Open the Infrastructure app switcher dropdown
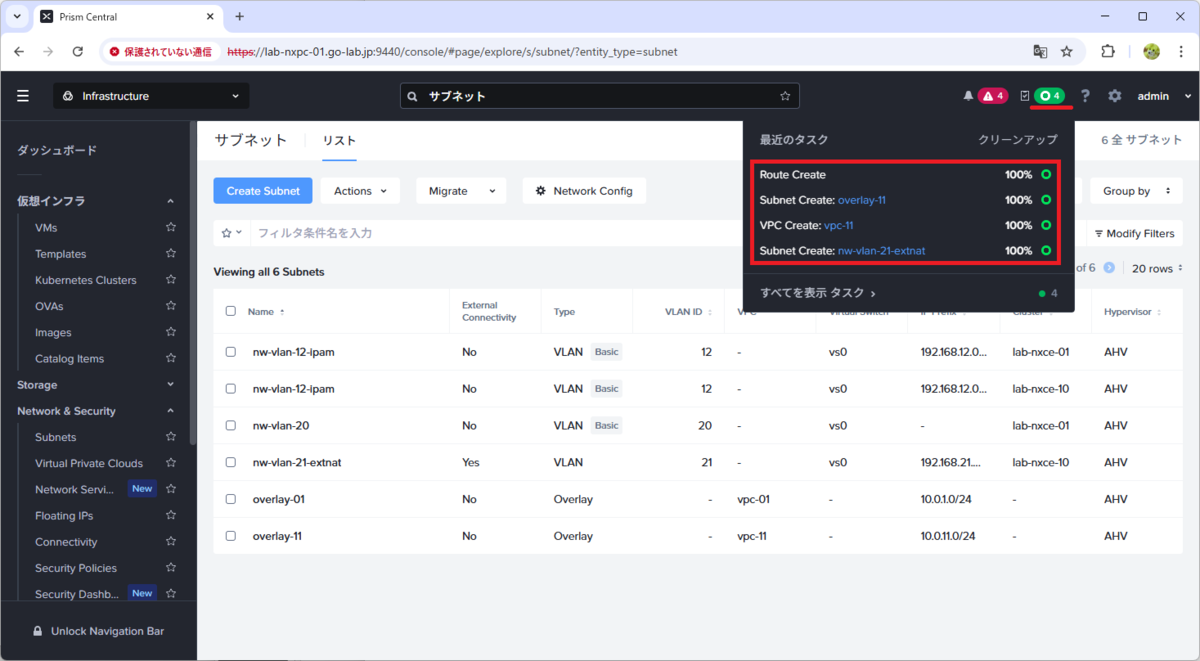Screen dimensions: 1200x661 151,96
